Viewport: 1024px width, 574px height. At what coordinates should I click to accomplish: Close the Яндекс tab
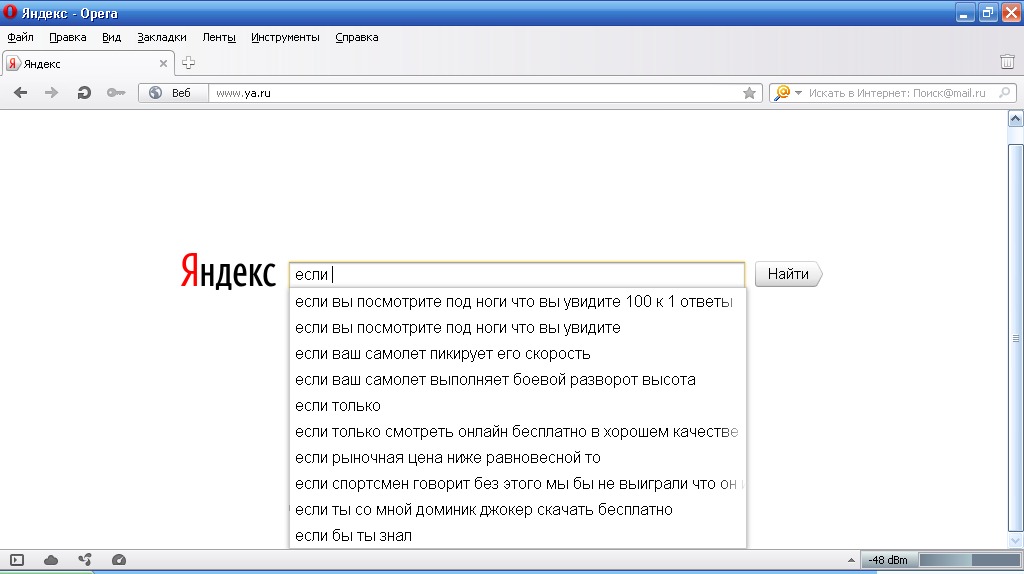point(163,63)
